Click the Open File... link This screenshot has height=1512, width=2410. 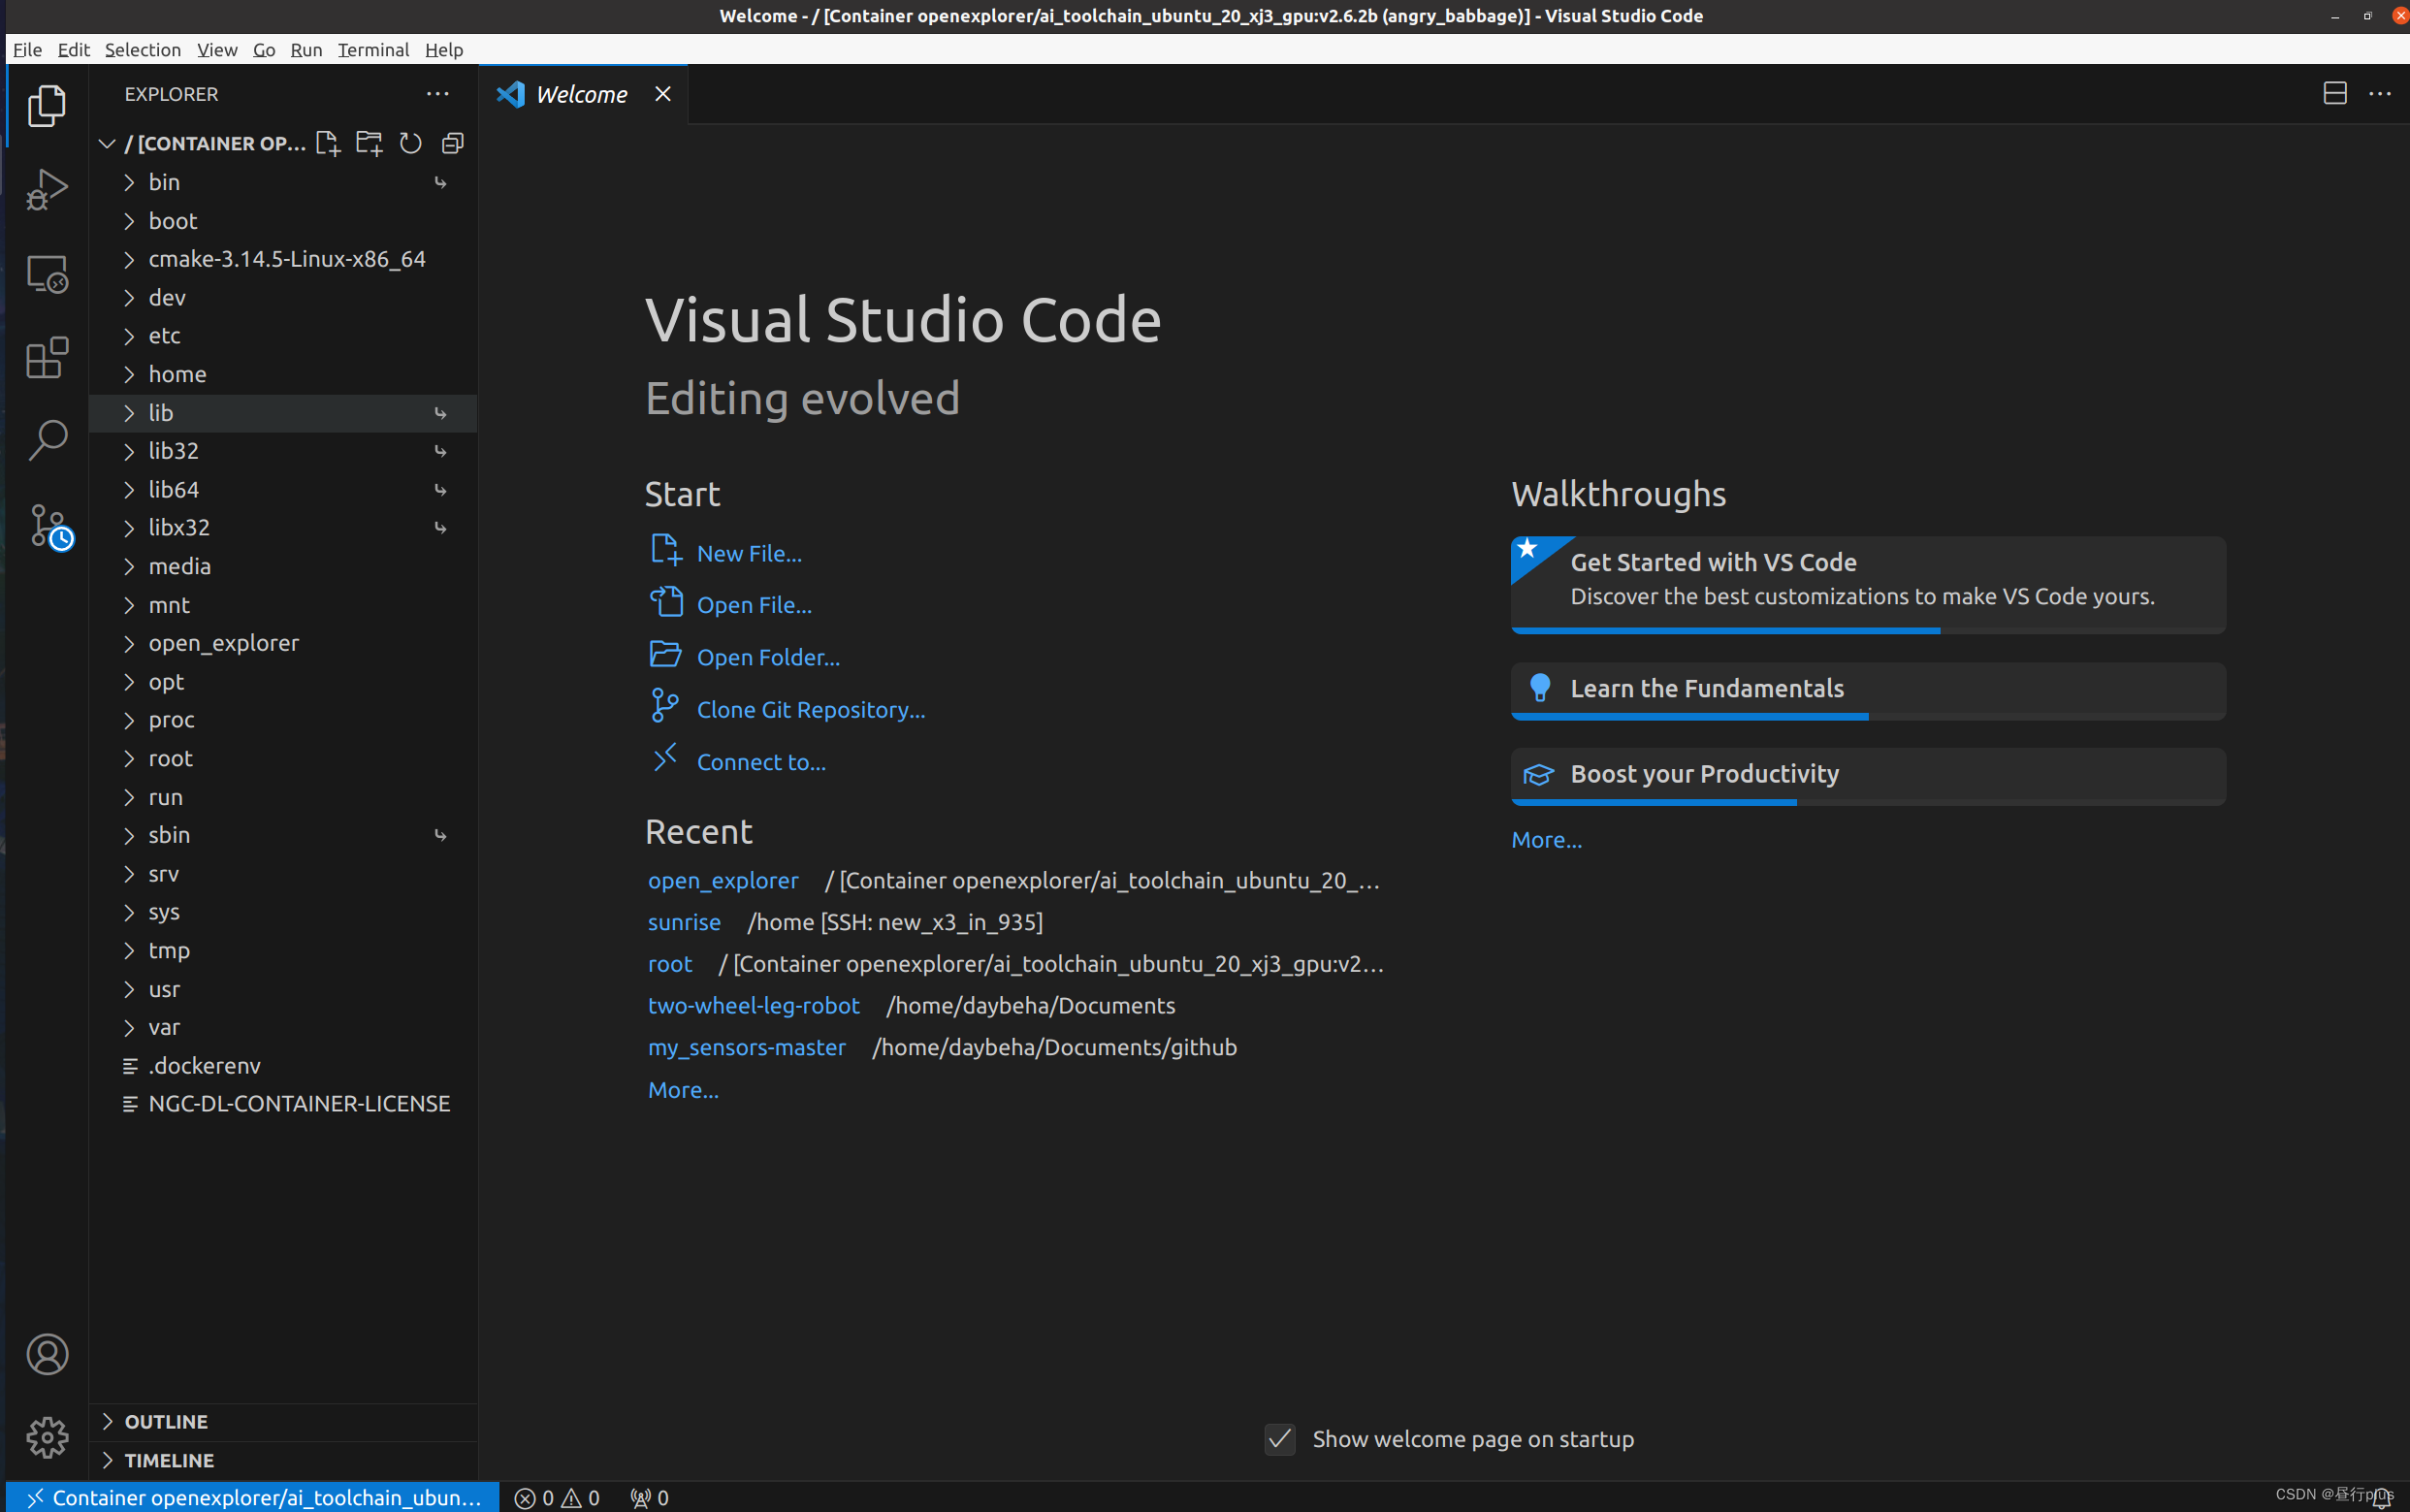click(754, 605)
